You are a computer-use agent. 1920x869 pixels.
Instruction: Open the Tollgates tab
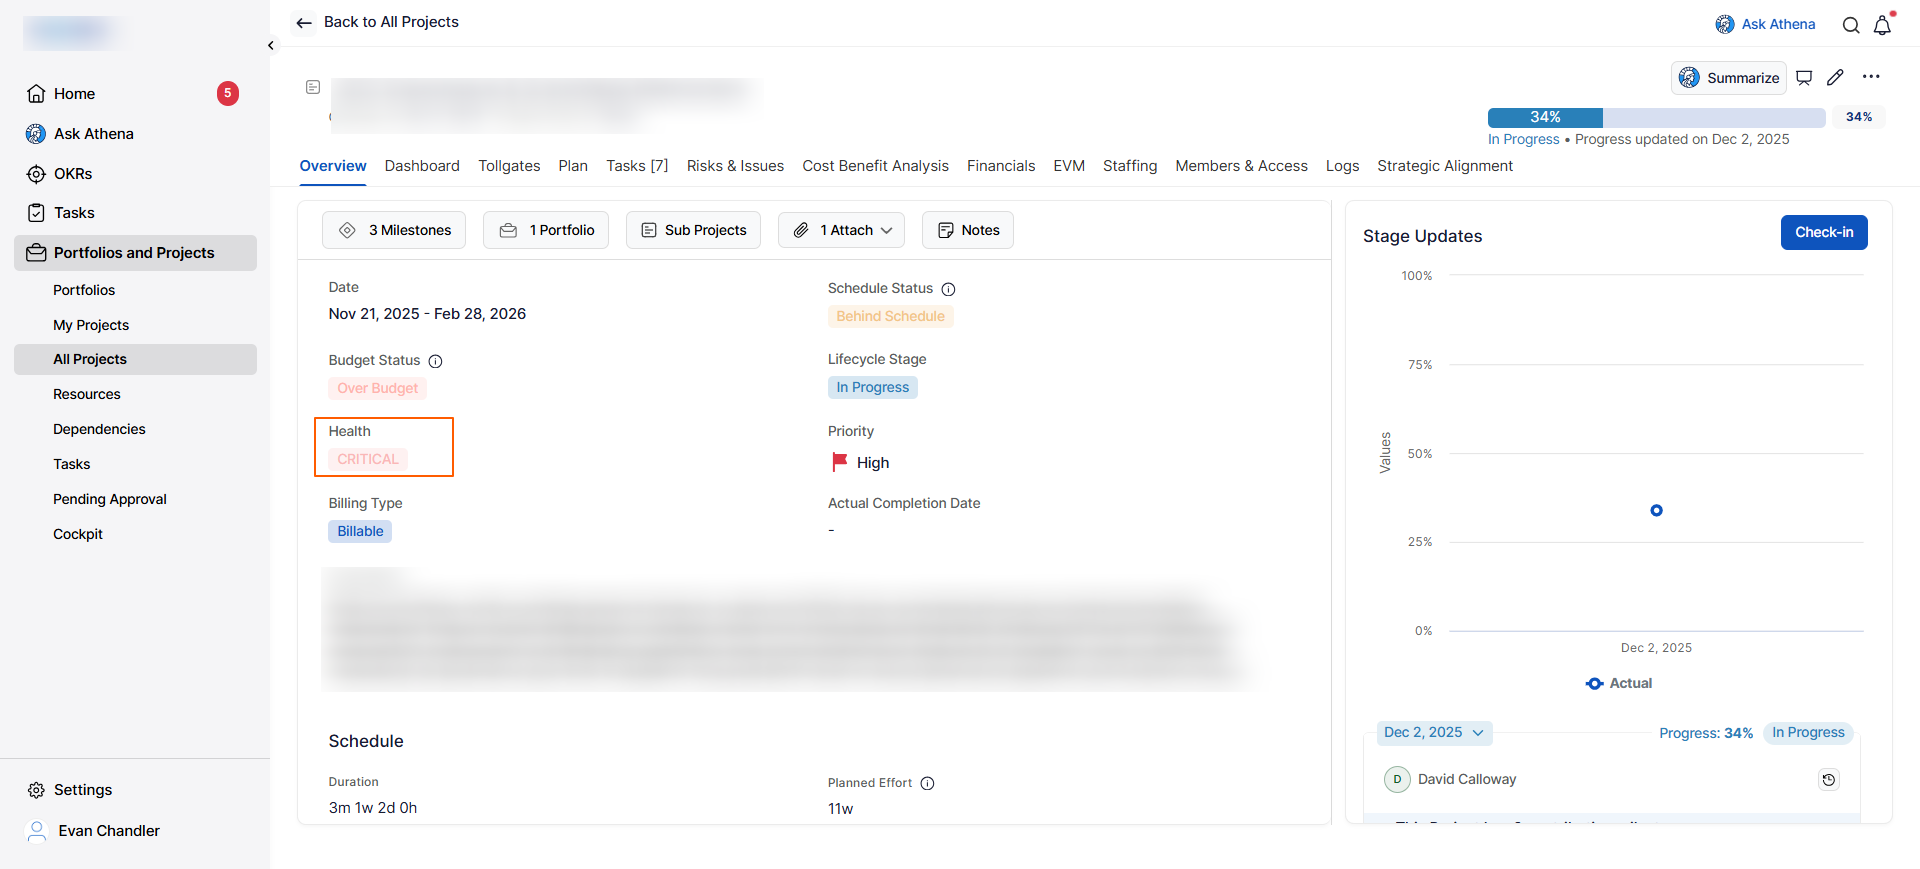click(x=509, y=166)
